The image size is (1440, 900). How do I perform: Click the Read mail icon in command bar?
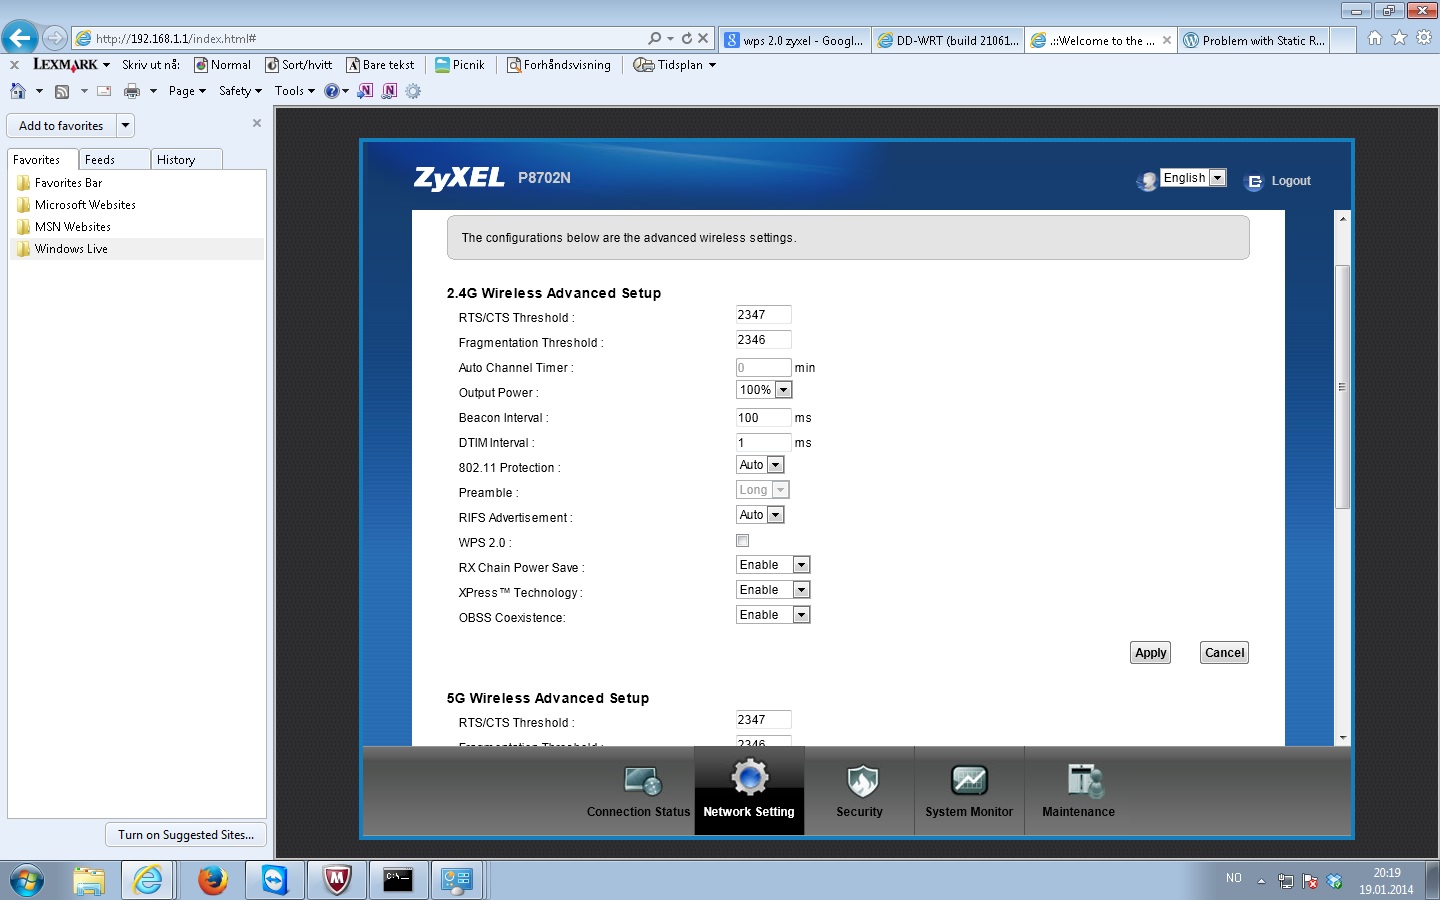104,91
